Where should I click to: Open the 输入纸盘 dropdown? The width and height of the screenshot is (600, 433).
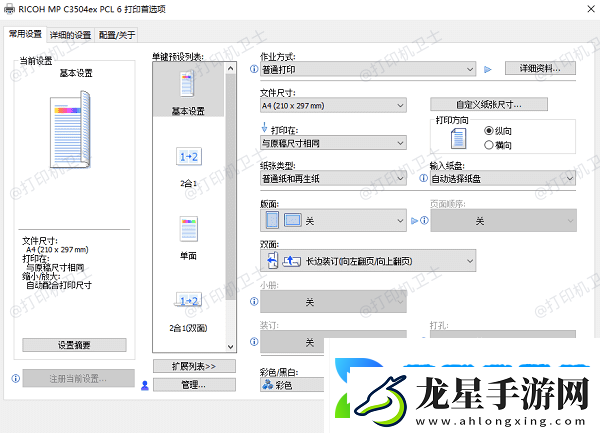(503, 178)
